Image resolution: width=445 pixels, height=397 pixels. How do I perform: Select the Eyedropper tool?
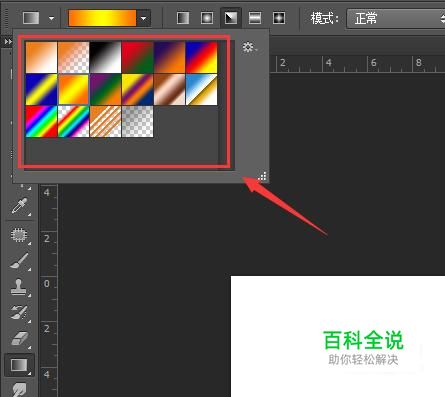click(x=19, y=206)
